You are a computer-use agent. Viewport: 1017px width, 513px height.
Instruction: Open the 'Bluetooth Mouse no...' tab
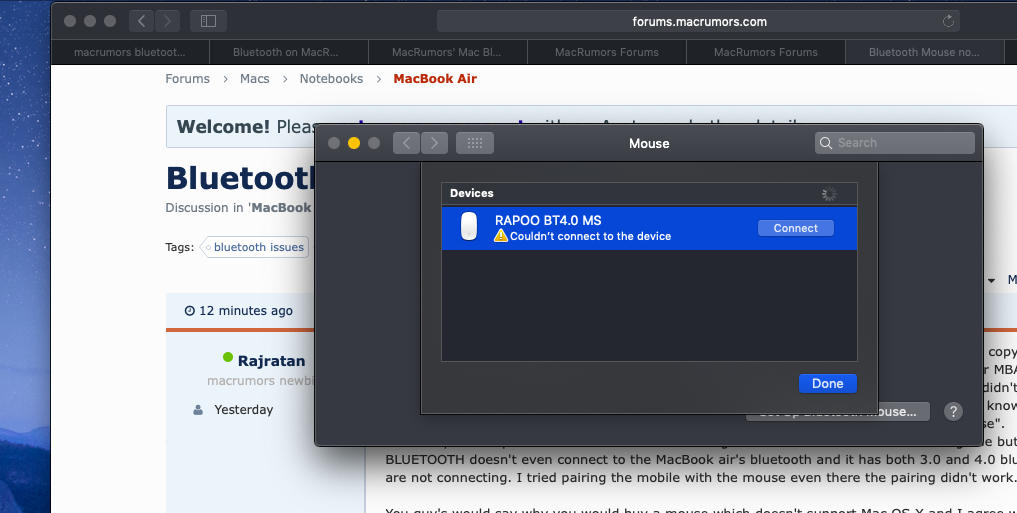(924, 52)
